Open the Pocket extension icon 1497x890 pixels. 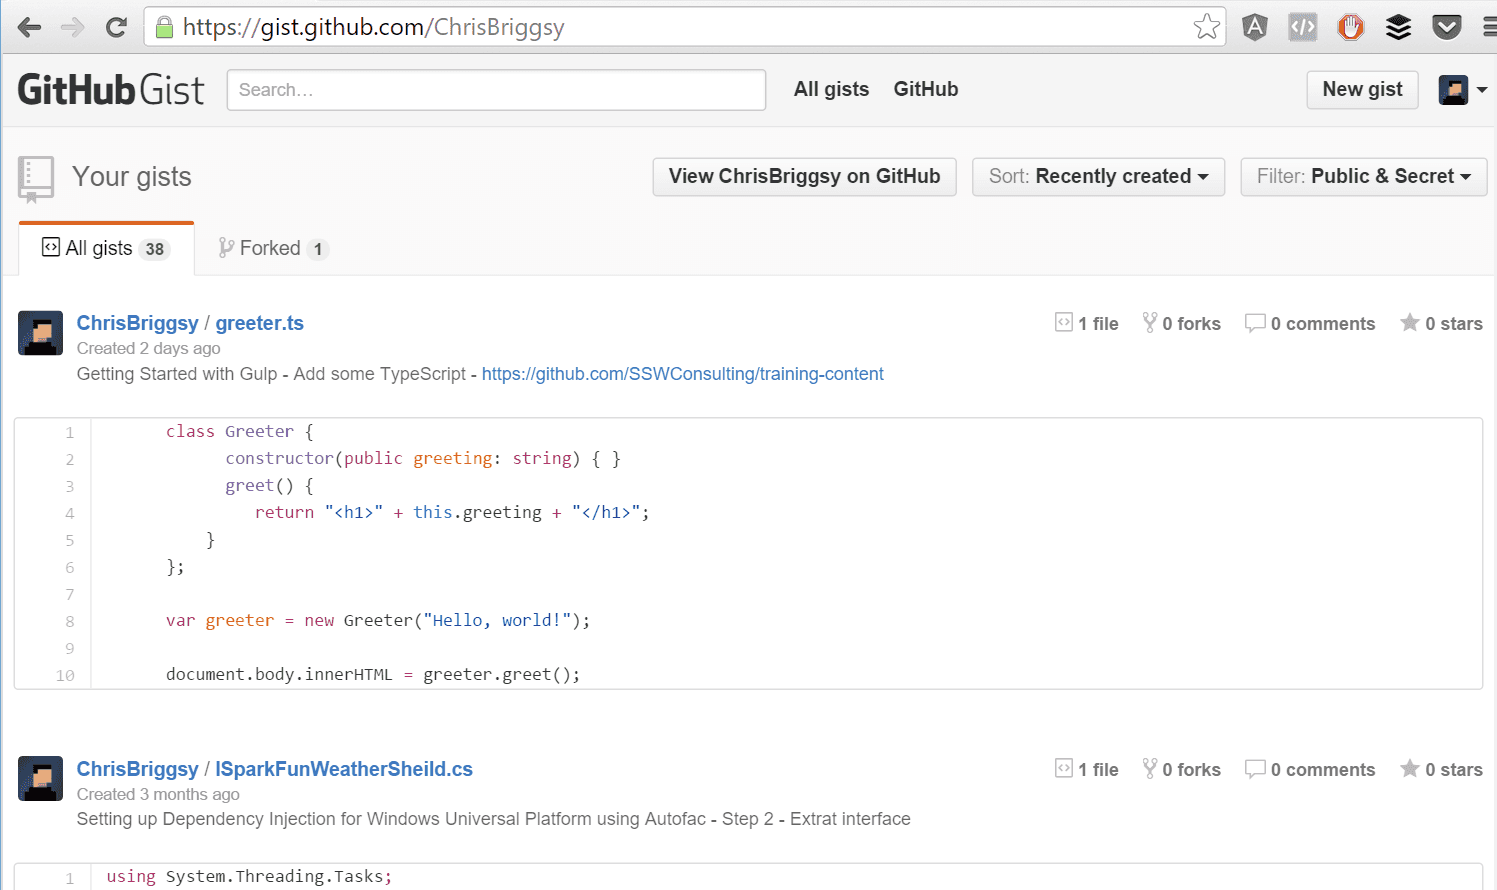(x=1446, y=27)
